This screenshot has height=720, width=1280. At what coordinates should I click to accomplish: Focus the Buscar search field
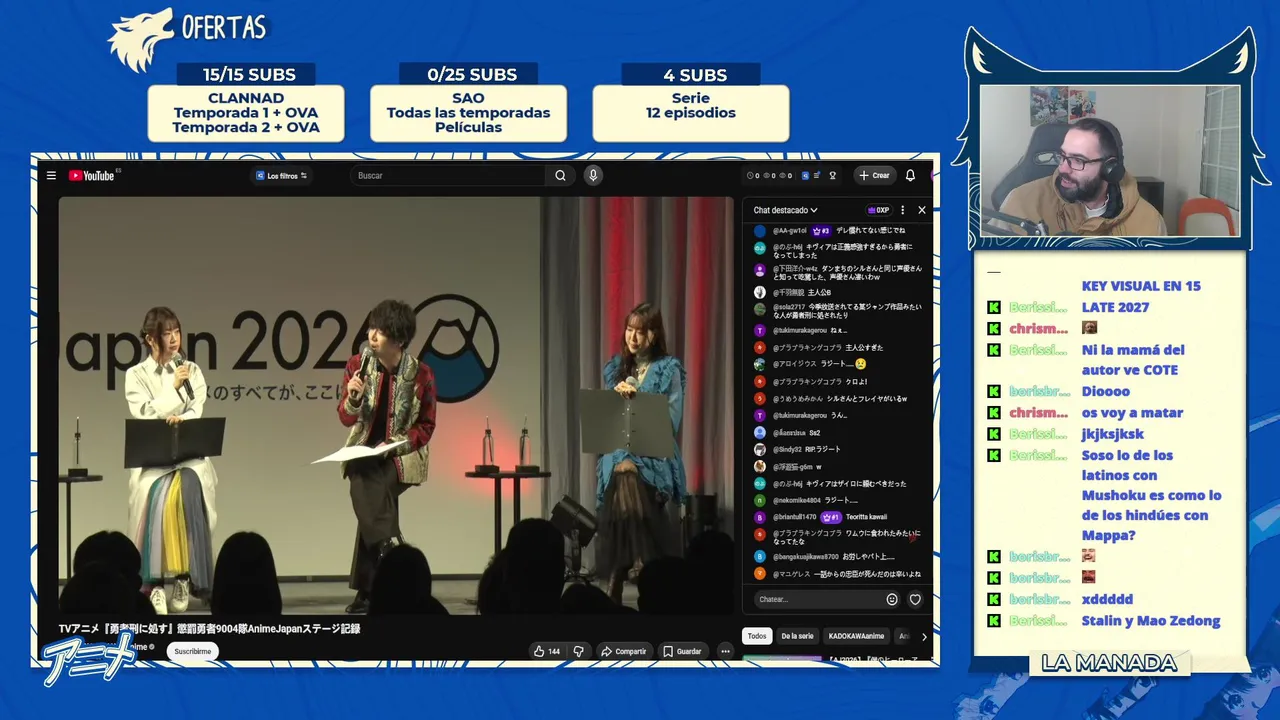tap(448, 176)
